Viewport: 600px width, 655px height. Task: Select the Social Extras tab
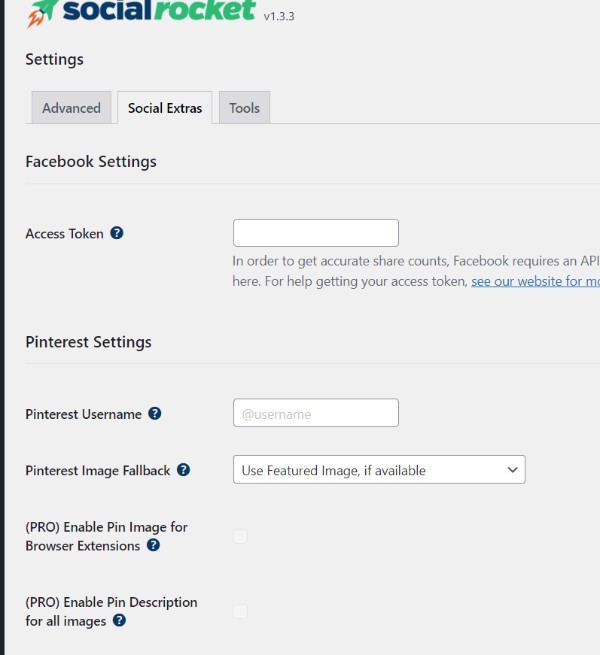(165, 108)
